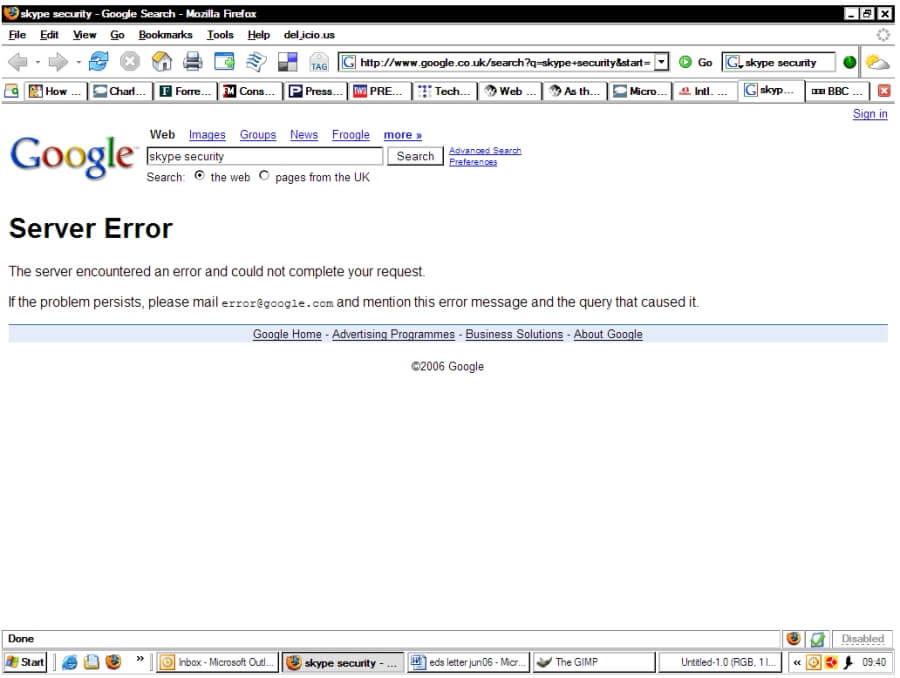Print the page with printer icon
The height and width of the screenshot is (678, 900).
point(193,61)
